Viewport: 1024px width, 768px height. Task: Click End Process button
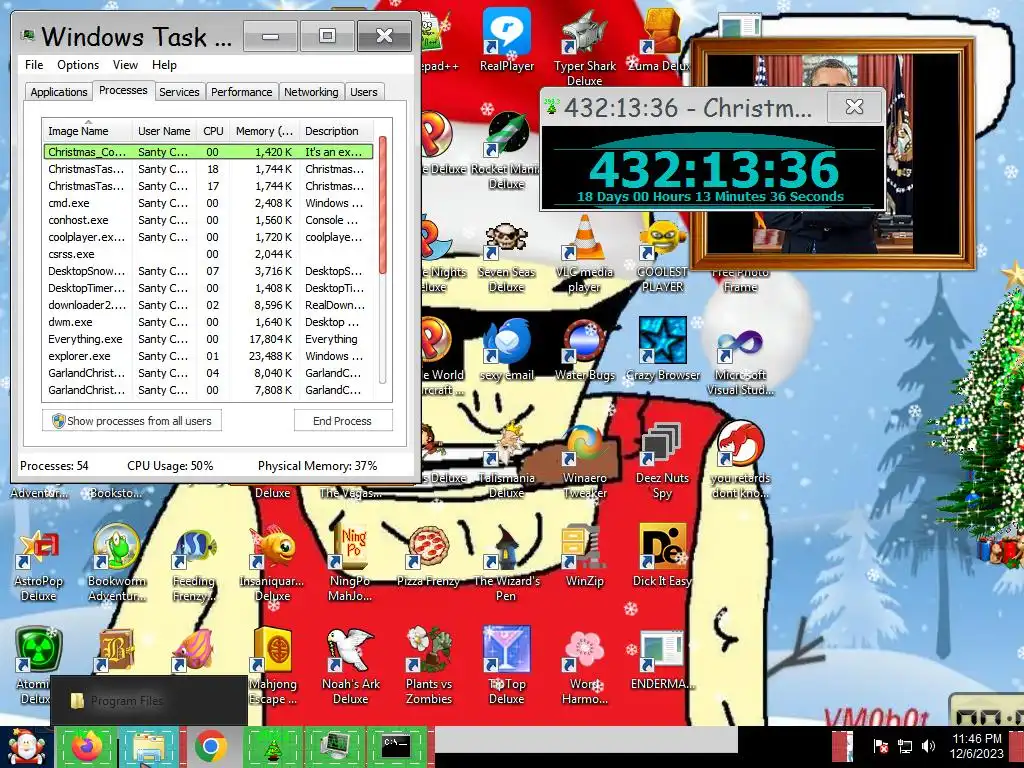click(342, 421)
